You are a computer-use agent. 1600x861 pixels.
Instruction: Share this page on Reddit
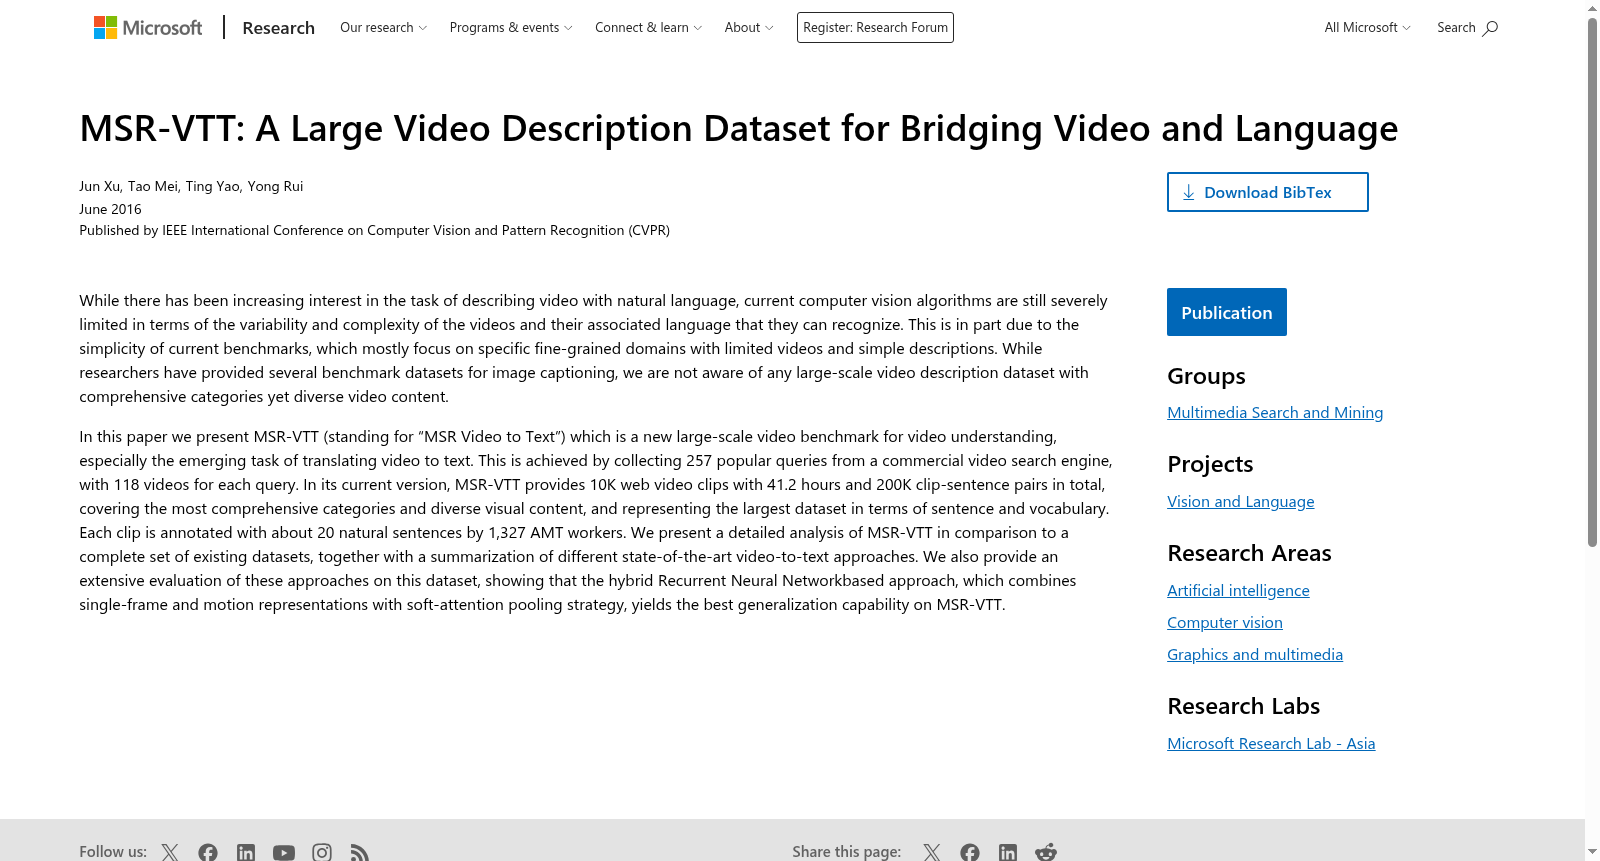pos(1046,852)
